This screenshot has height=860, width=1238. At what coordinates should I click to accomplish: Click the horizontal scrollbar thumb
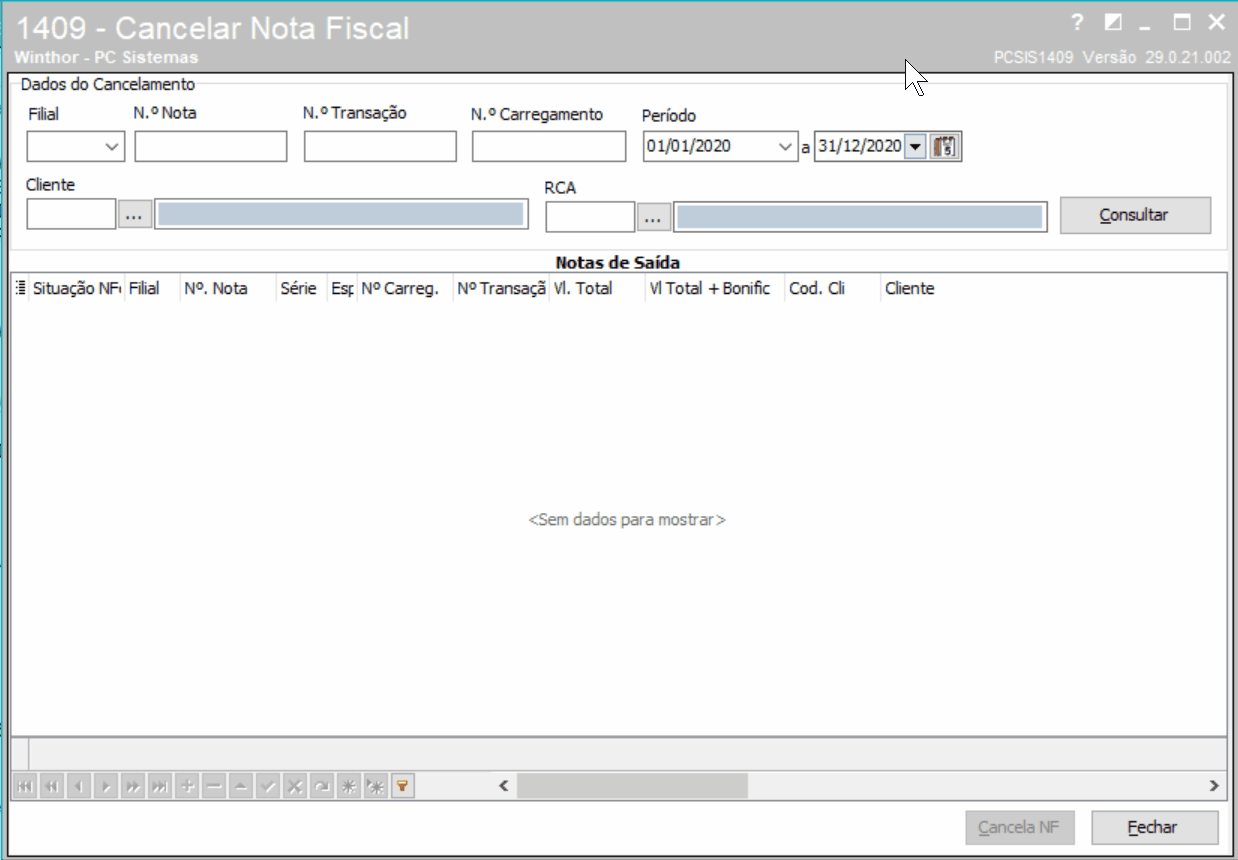pyautogui.click(x=632, y=786)
